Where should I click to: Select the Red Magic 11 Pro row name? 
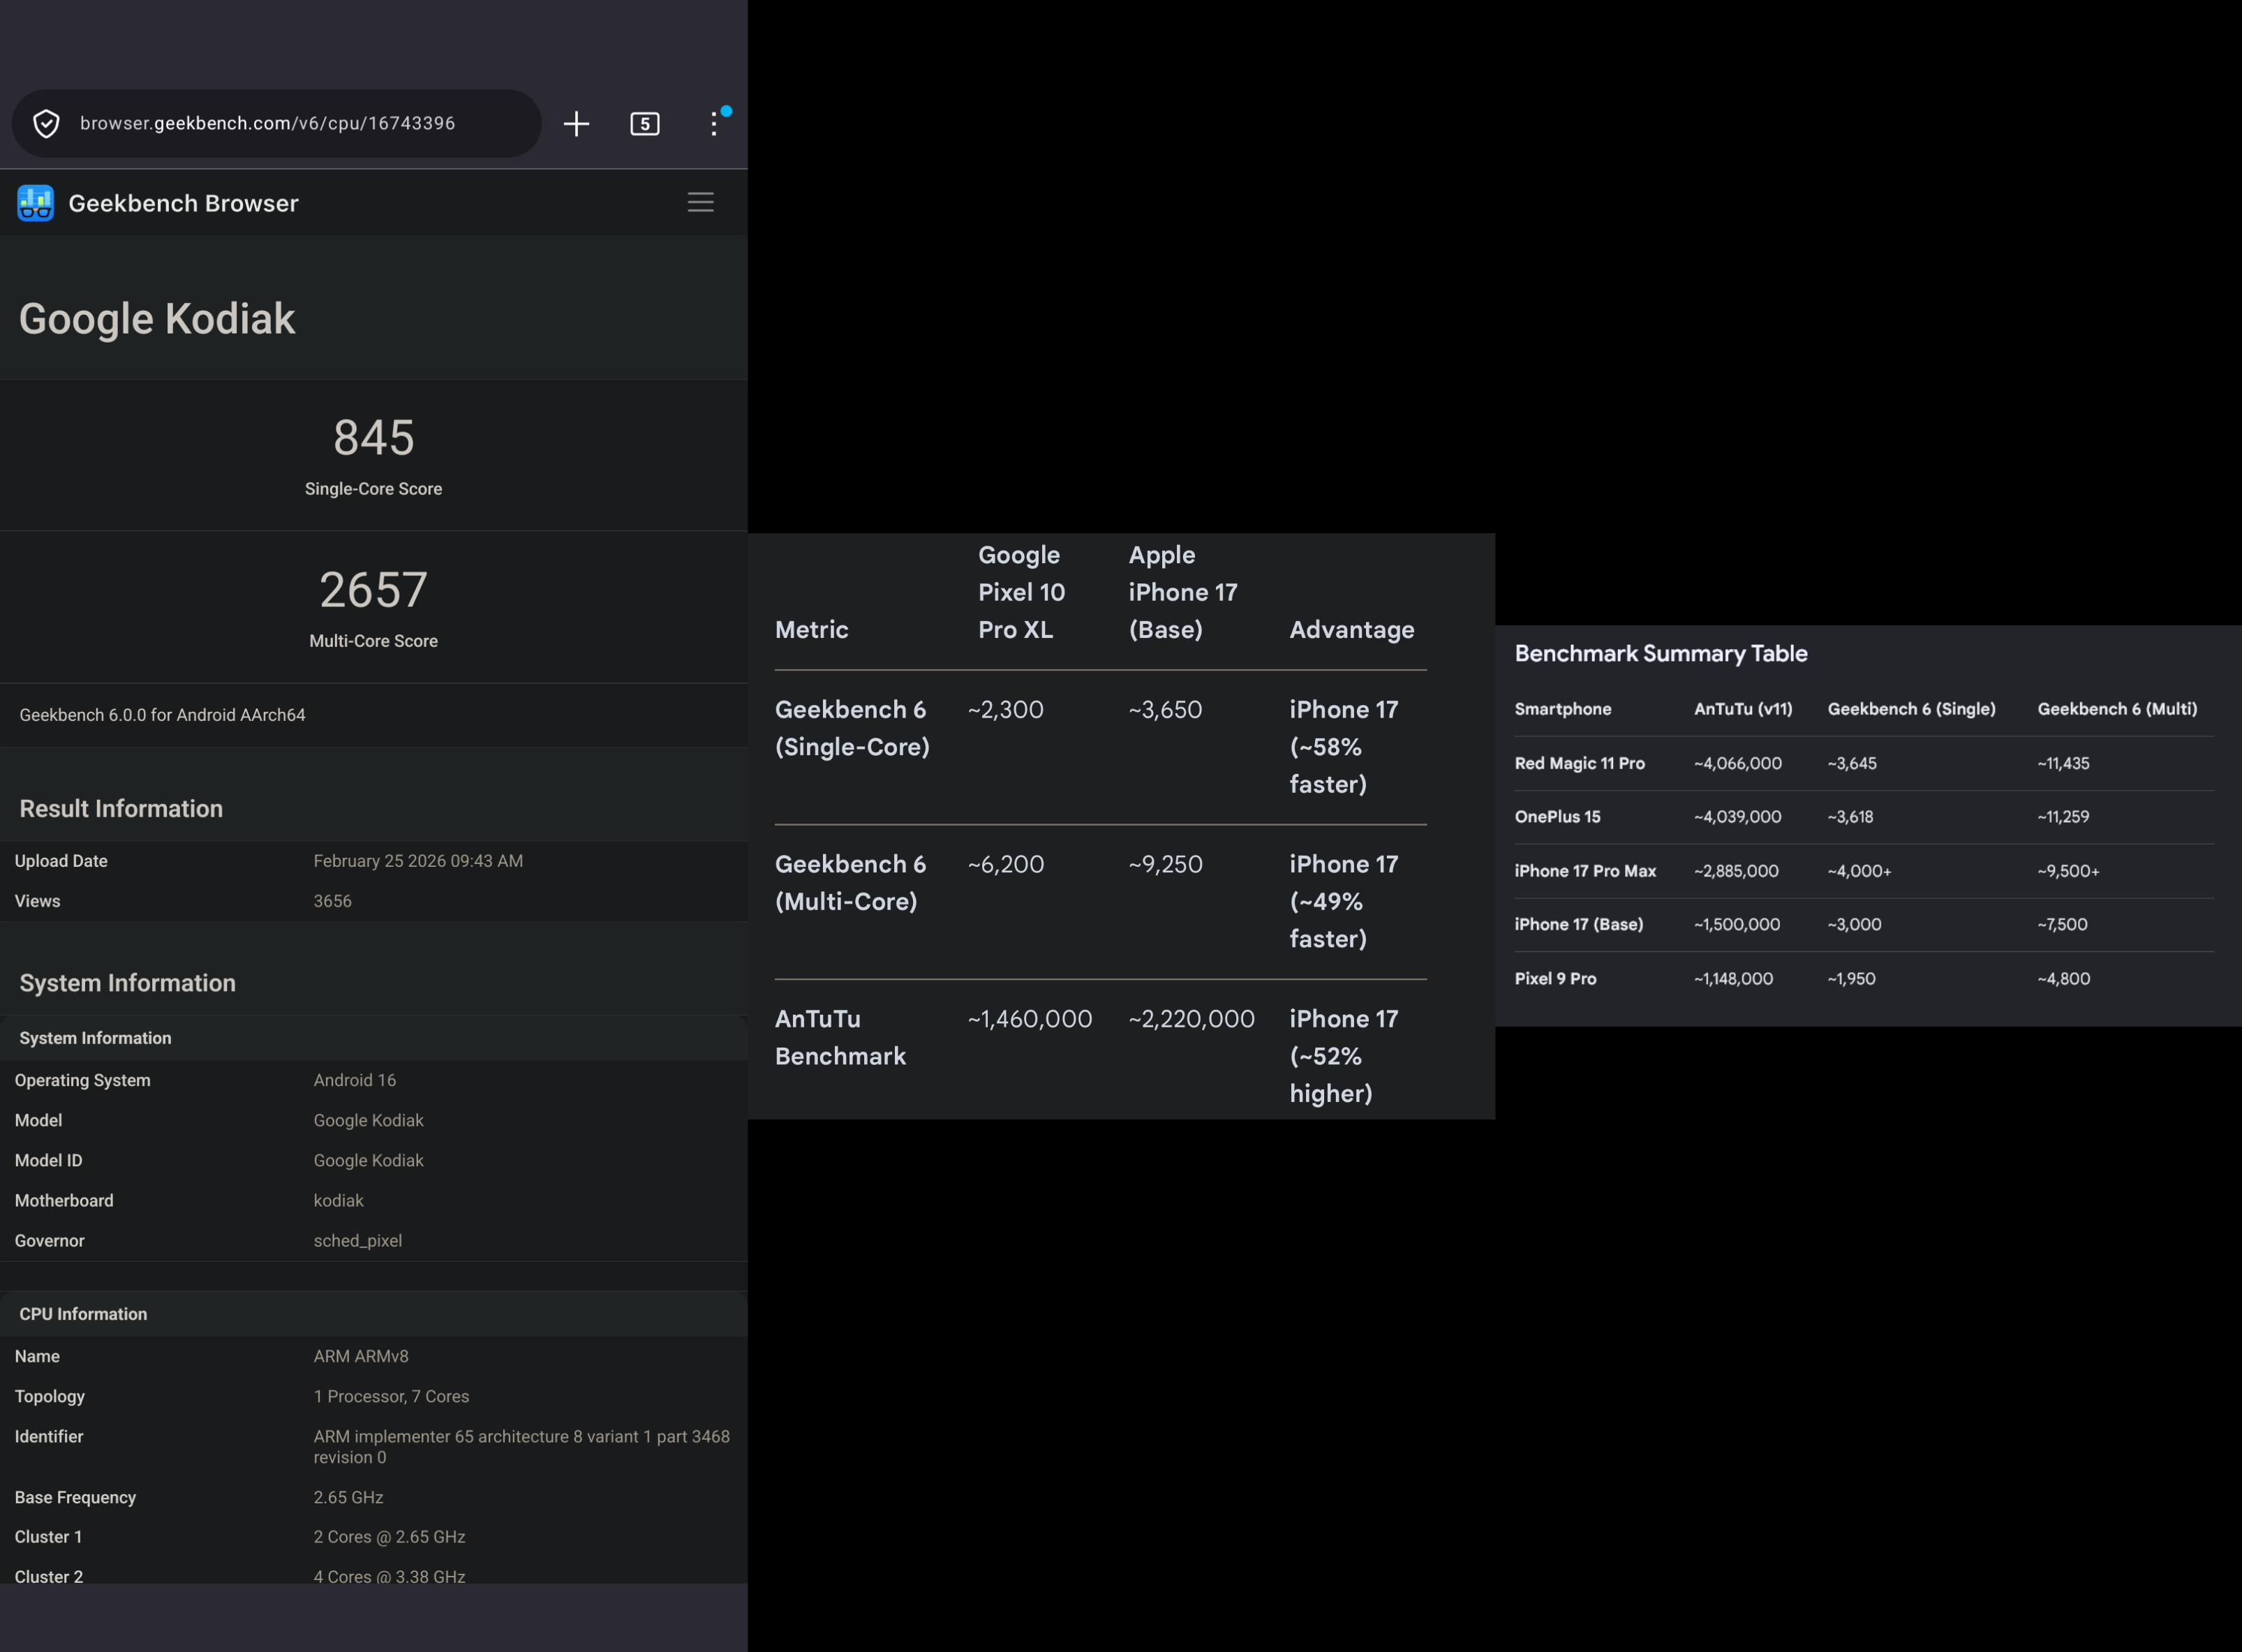[1579, 763]
